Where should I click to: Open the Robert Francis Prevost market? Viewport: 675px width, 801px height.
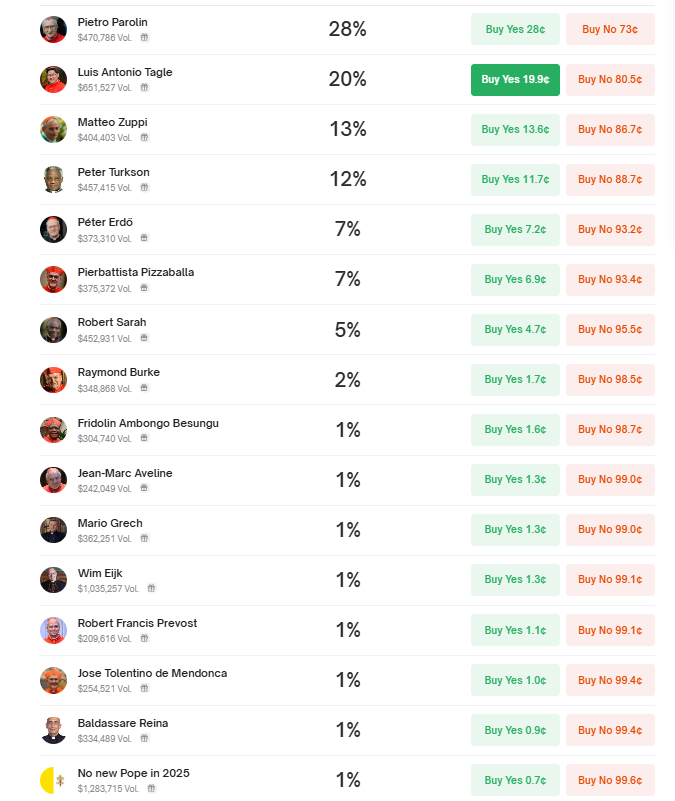pos(137,623)
